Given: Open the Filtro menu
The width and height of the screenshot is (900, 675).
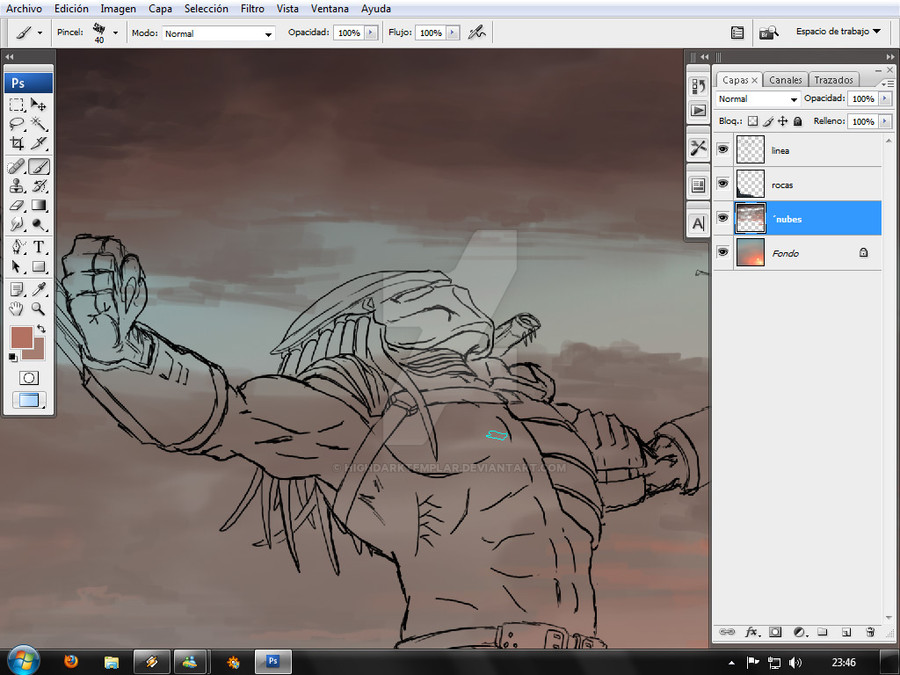Looking at the screenshot, I should click(253, 9).
